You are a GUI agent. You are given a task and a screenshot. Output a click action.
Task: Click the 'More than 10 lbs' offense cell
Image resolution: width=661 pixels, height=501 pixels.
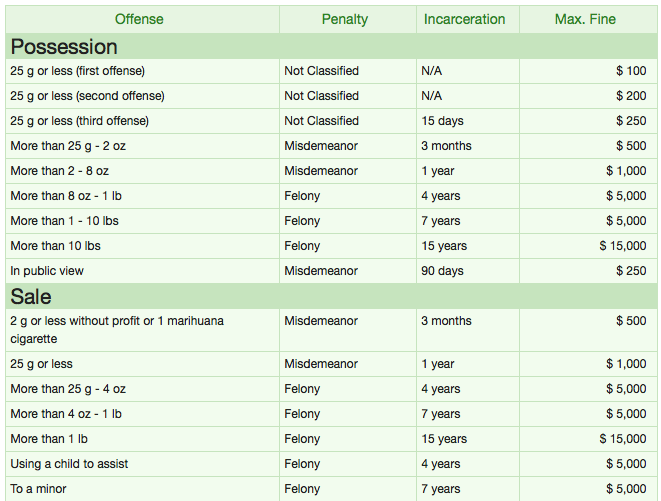click(x=55, y=246)
